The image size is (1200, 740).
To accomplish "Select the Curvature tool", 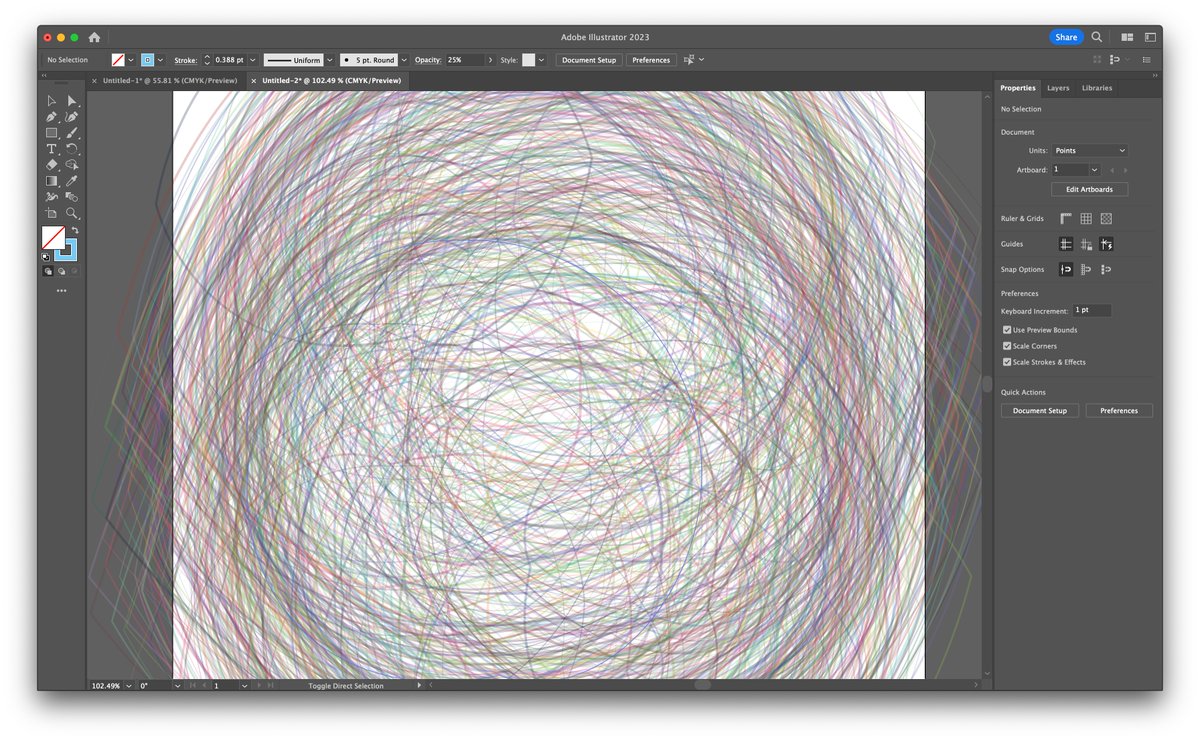I will point(71,117).
